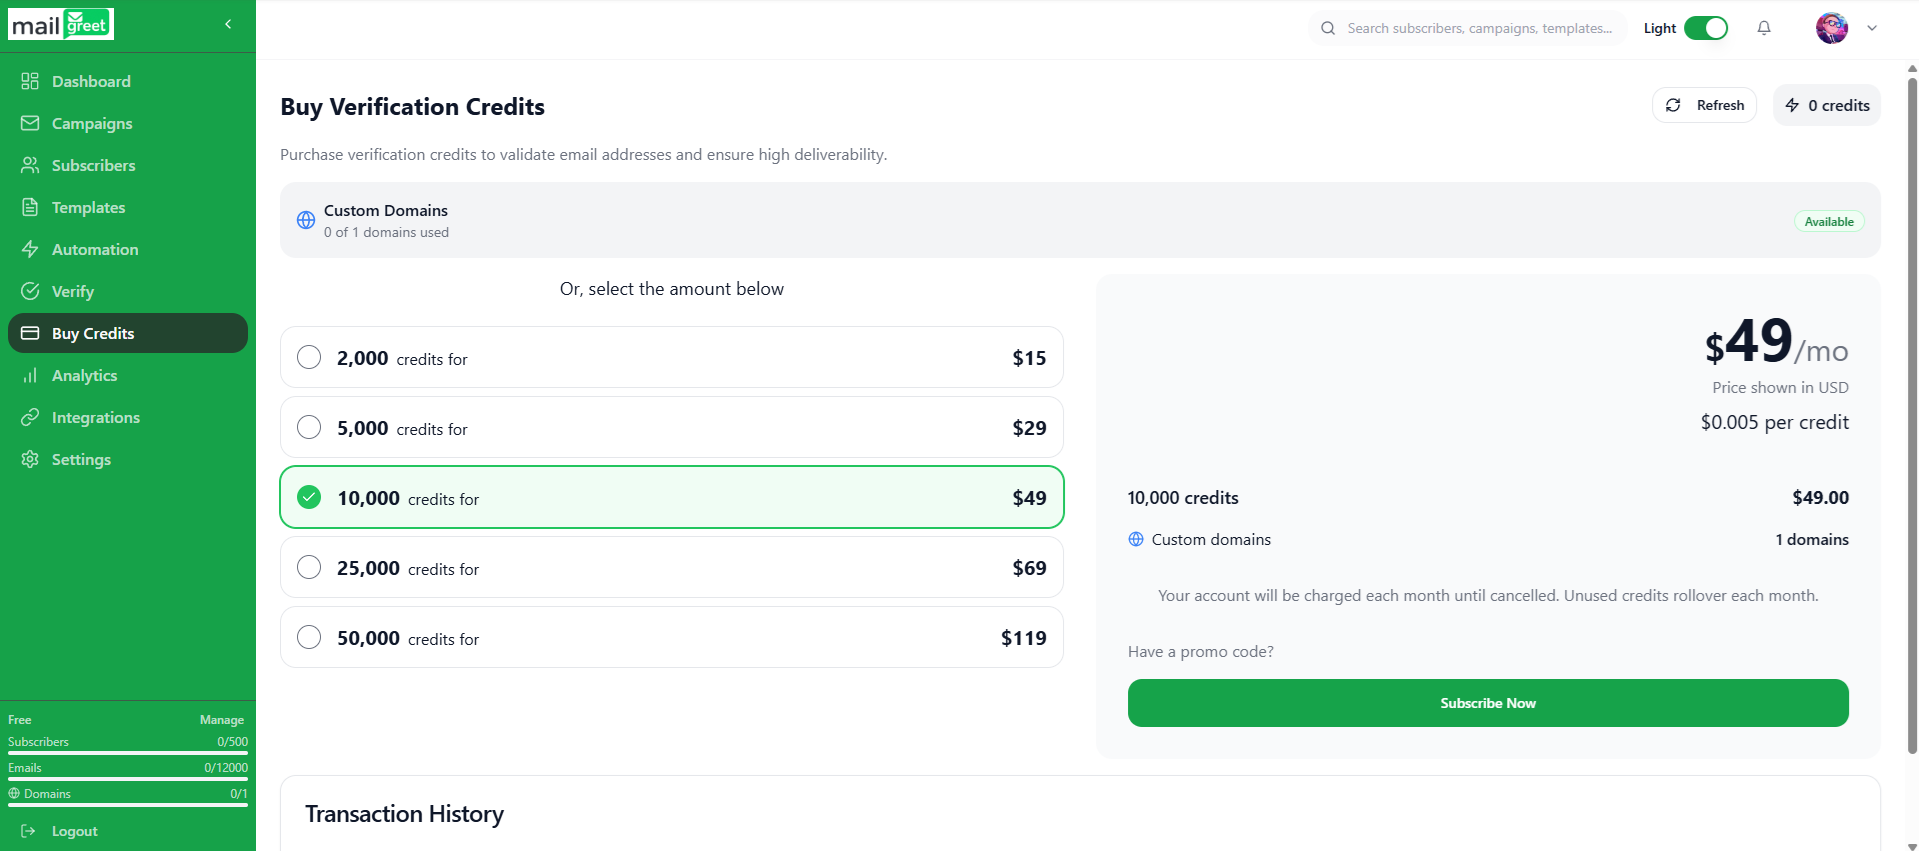Click the lightning credits counter chevron area
This screenshot has width=1919, height=851.
coord(1826,105)
